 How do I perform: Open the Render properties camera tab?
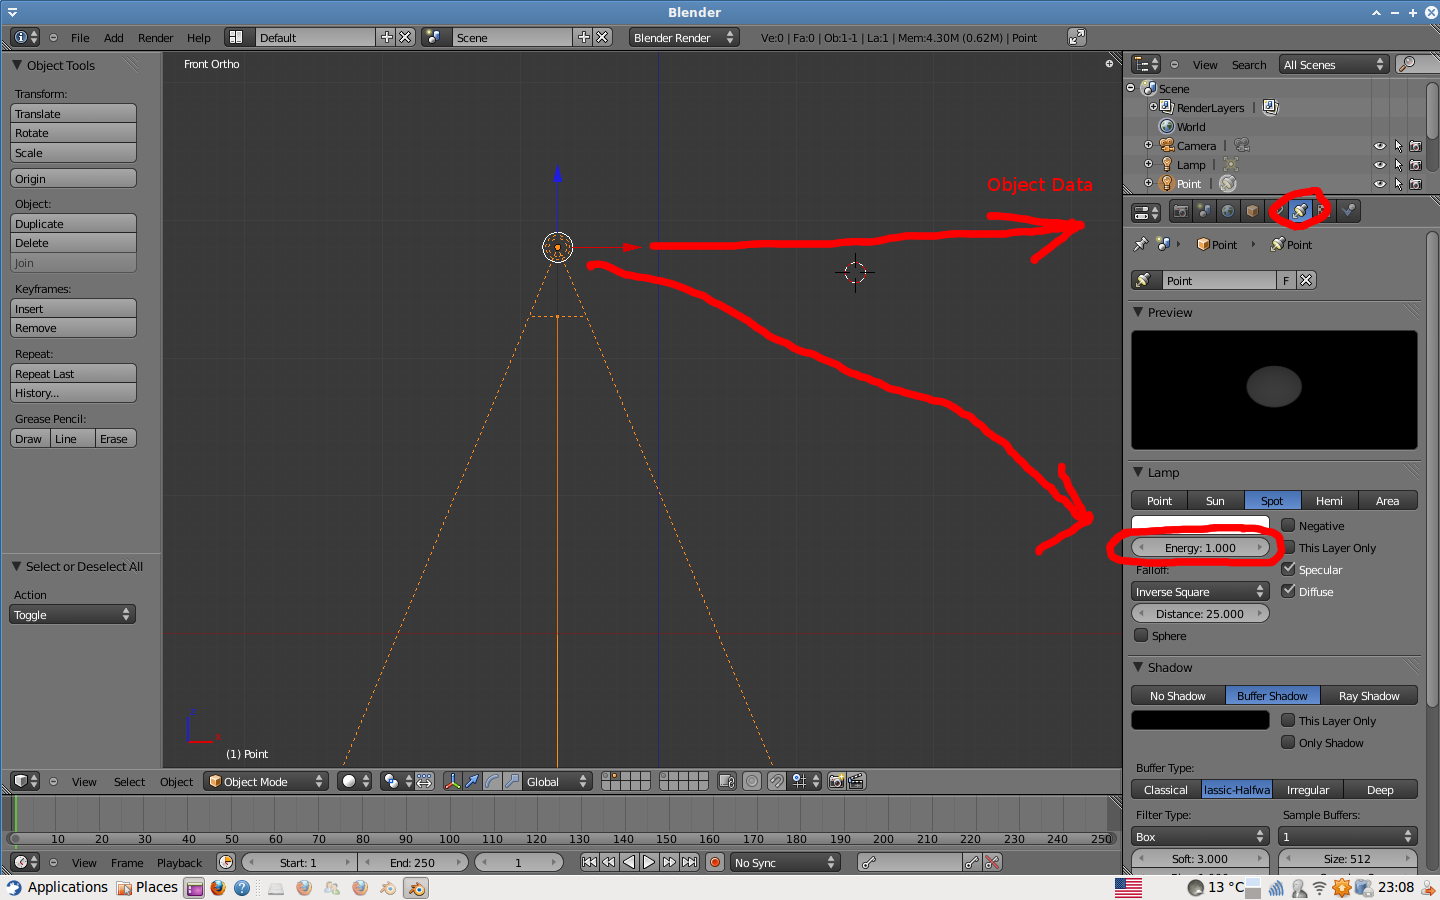(x=1181, y=211)
